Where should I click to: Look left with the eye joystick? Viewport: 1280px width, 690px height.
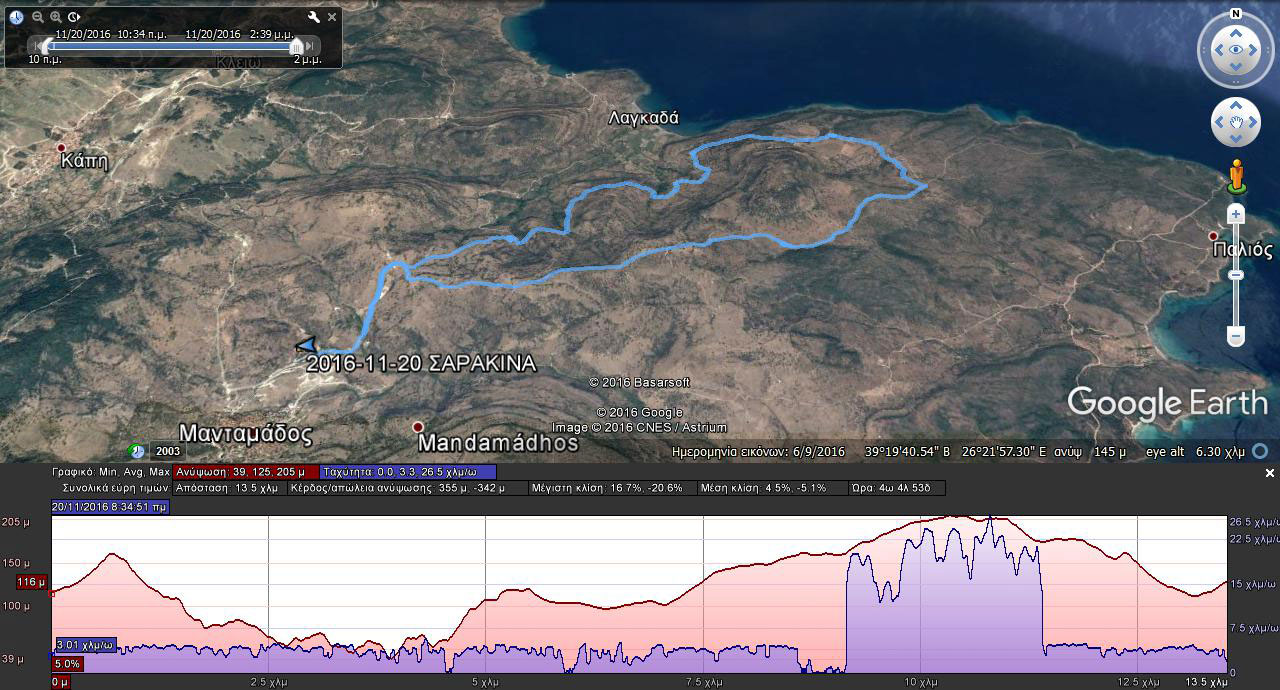tap(1217, 50)
